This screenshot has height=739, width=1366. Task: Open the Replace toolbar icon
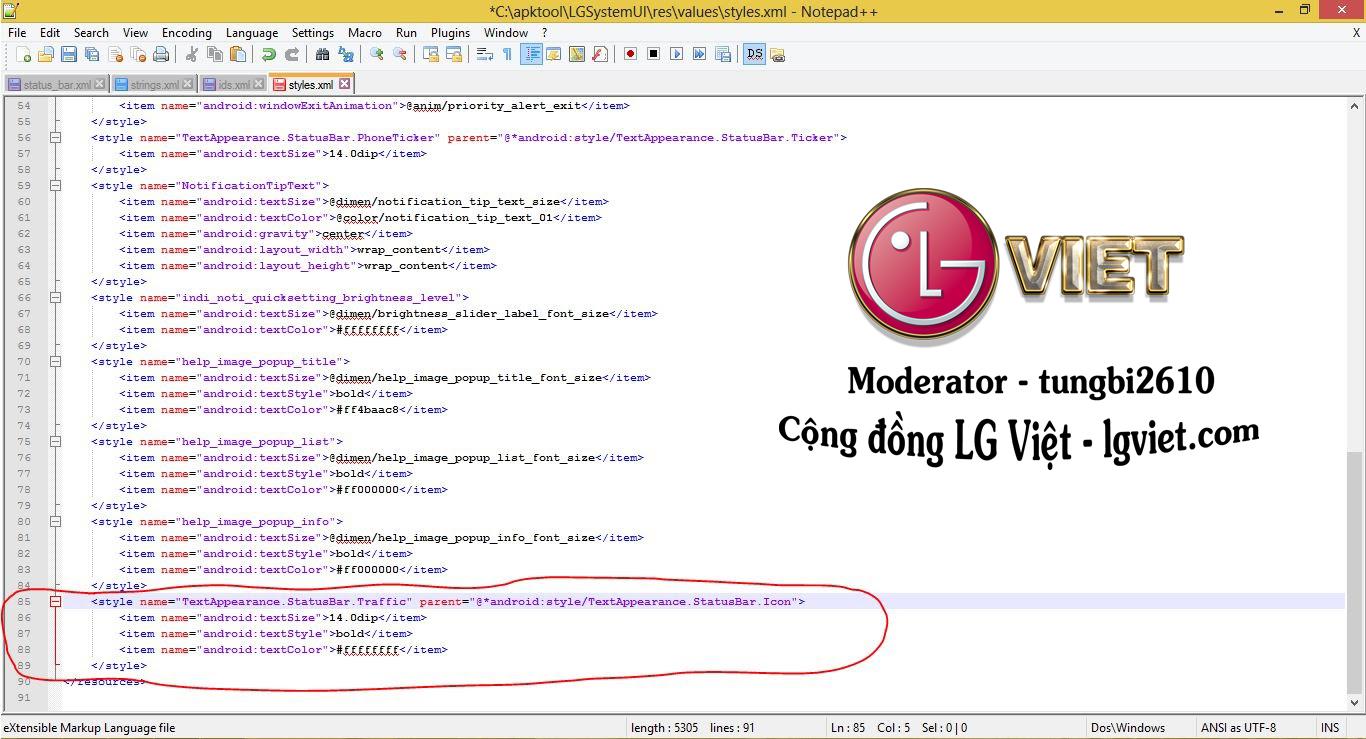[x=345, y=54]
